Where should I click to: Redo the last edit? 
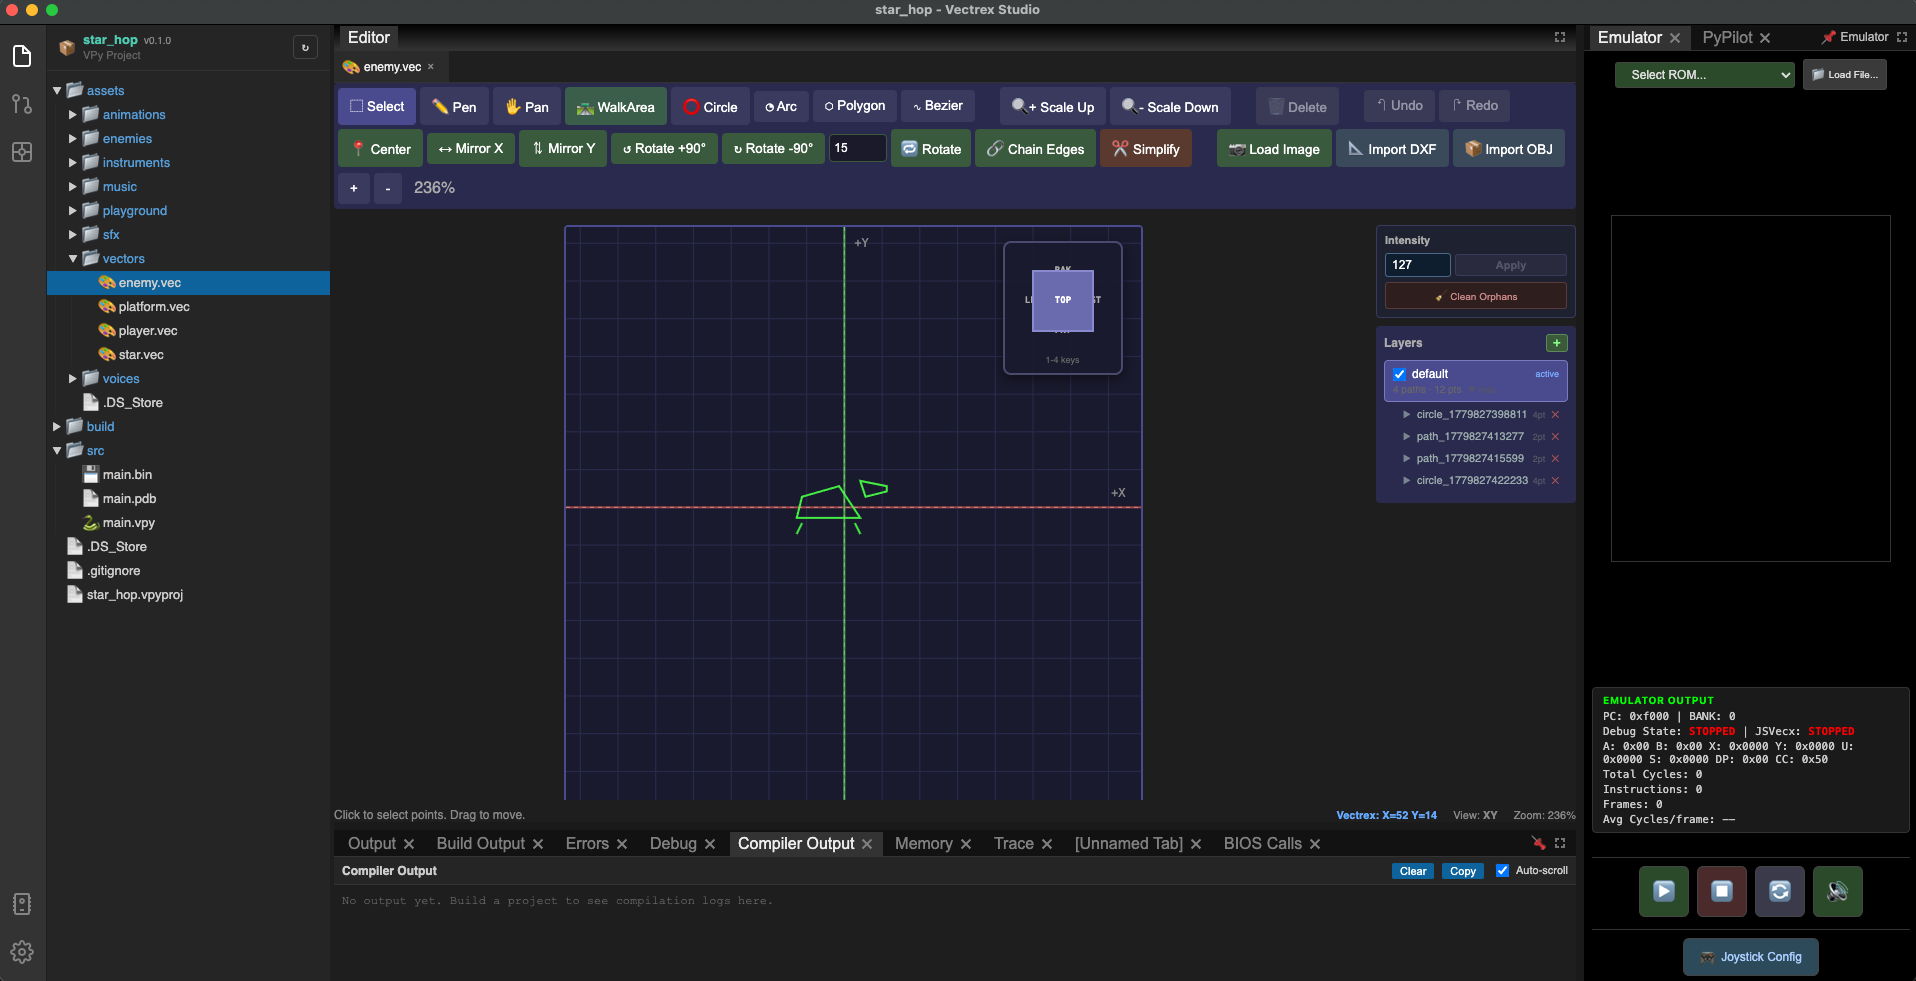tap(1475, 105)
